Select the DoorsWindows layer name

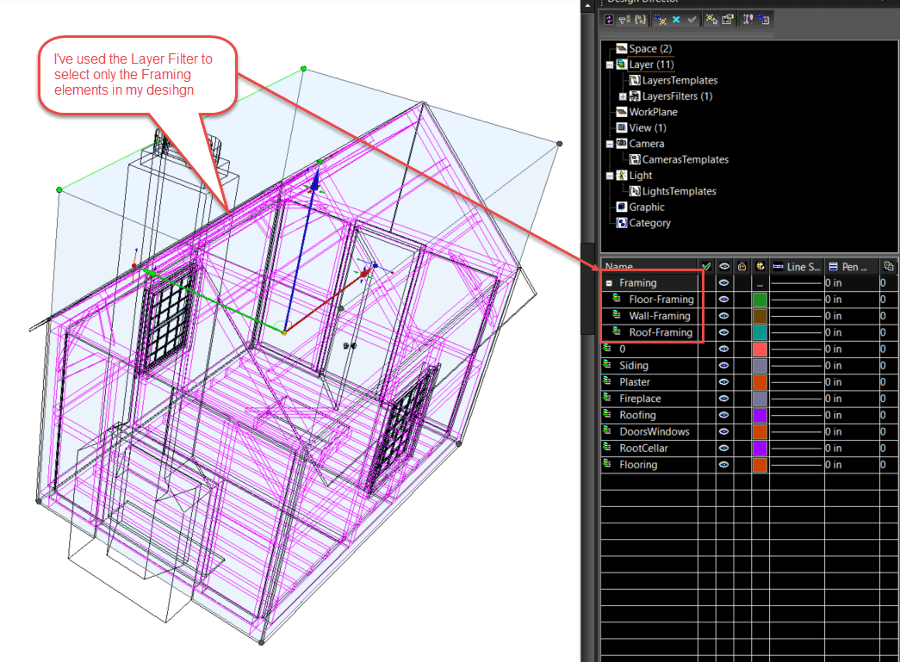point(654,432)
